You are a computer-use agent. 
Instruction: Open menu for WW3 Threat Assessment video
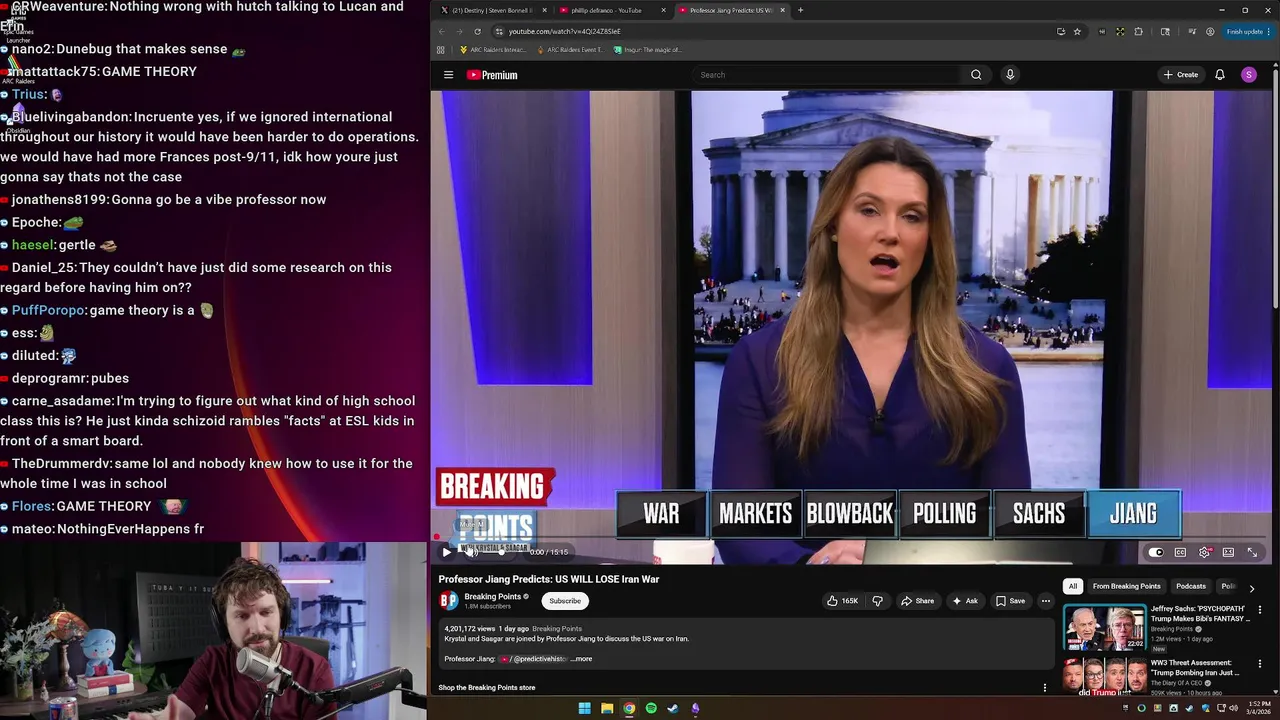point(1260,664)
